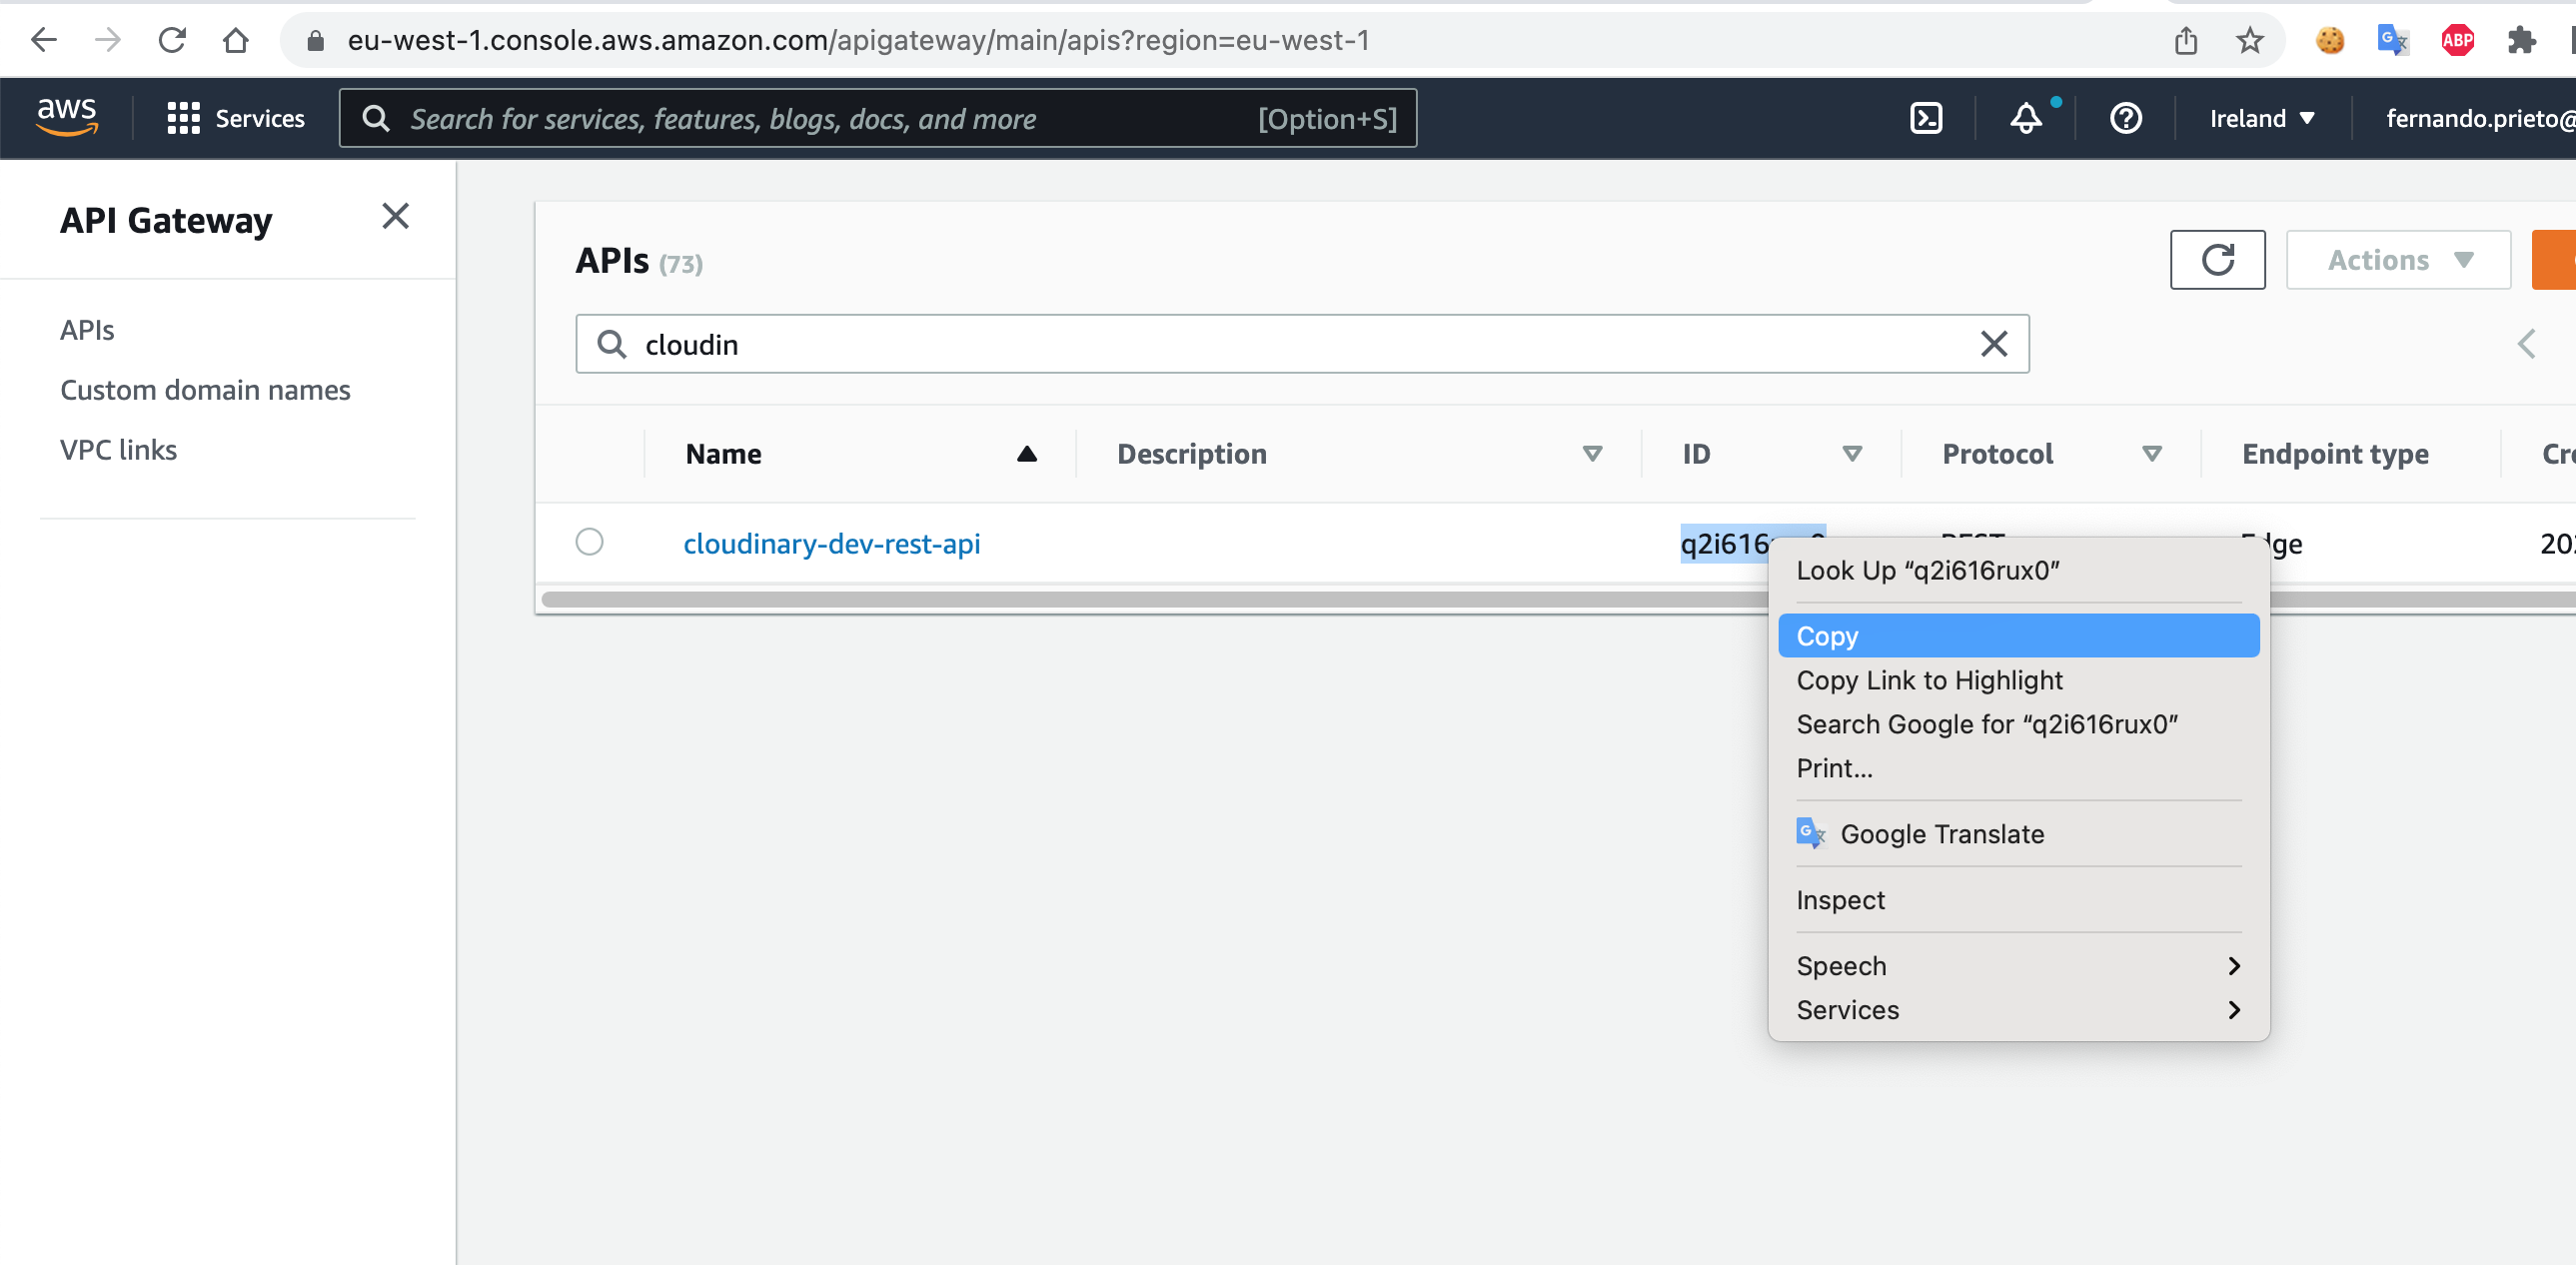This screenshot has width=2576, height=1265.
Task: Expand the Ireland region dropdown
Action: click(x=2262, y=118)
